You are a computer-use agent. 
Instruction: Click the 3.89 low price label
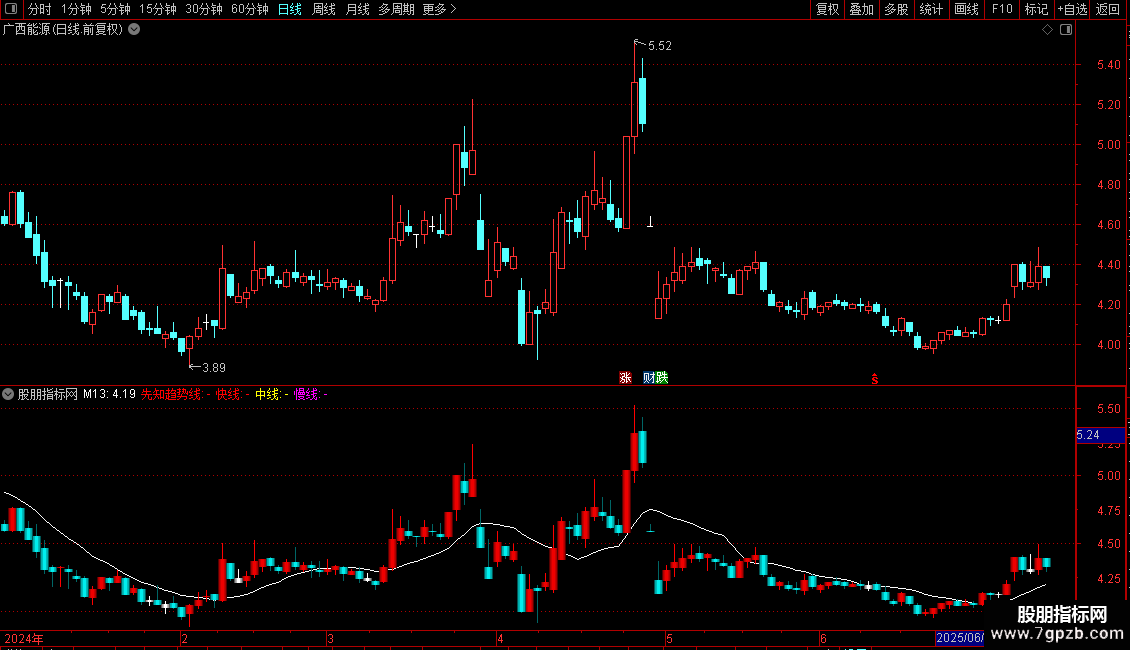pos(214,368)
